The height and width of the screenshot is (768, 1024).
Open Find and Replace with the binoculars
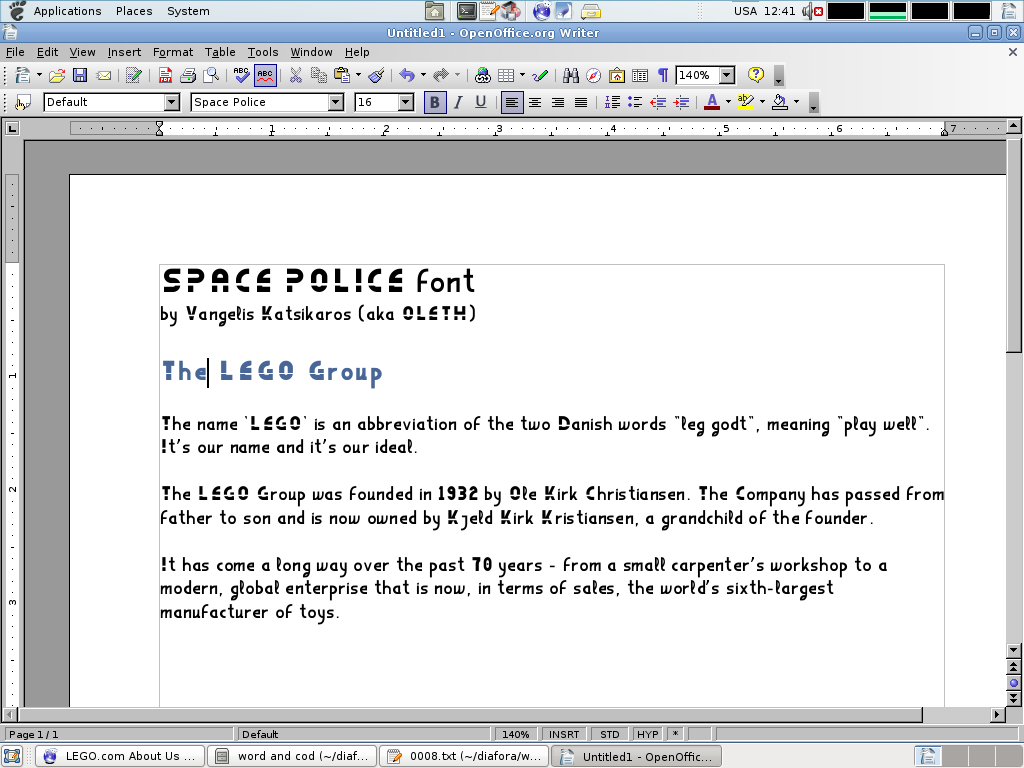pos(571,76)
